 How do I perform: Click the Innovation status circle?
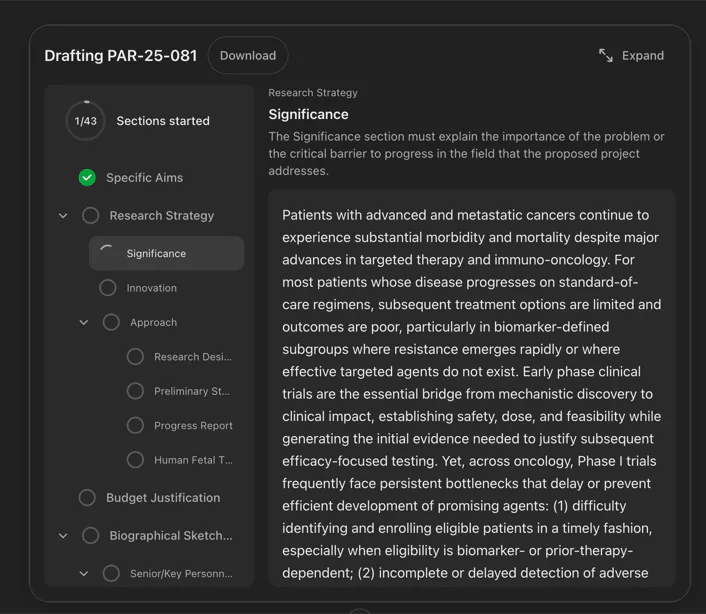[x=108, y=288]
